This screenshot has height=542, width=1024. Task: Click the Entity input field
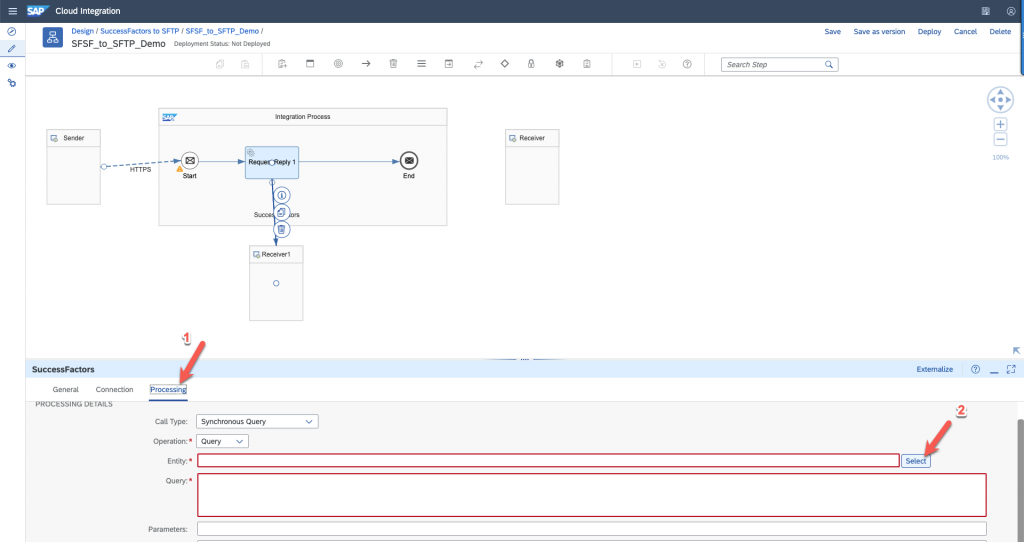[x=548, y=460]
